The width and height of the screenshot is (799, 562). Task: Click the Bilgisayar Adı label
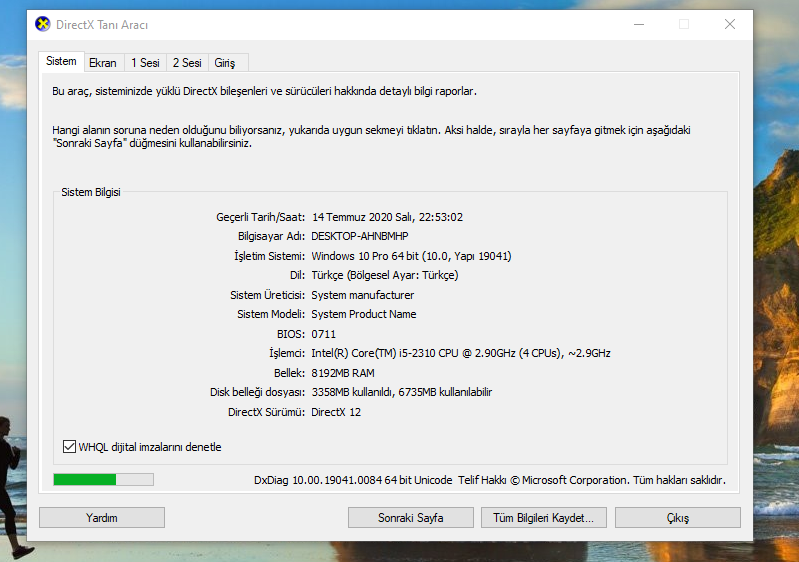point(271,236)
